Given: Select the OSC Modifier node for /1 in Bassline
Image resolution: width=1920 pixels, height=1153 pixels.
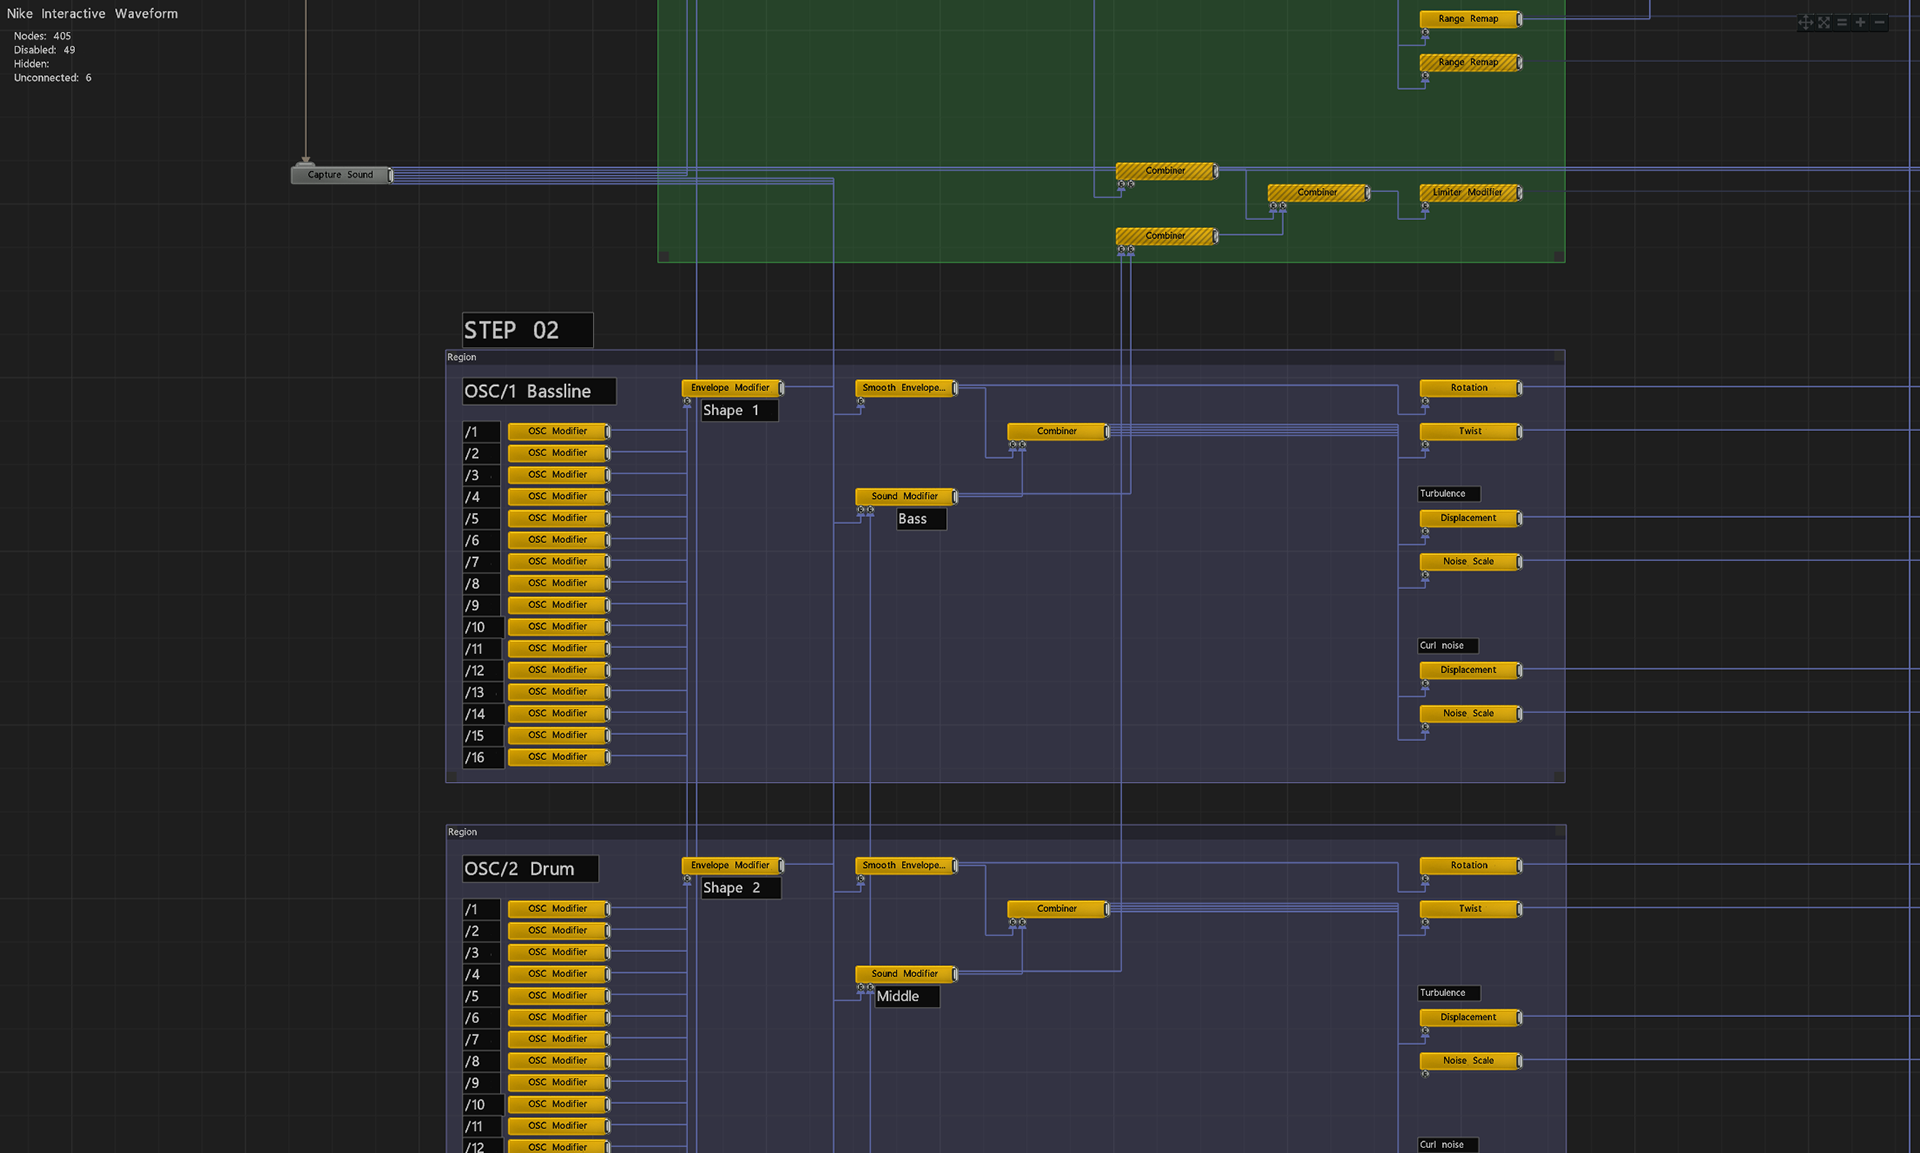Looking at the screenshot, I should point(556,431).
